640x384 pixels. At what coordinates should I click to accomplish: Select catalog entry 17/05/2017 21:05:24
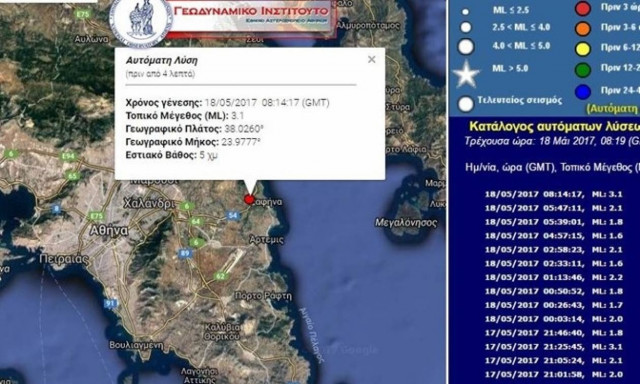pos(553,361)
